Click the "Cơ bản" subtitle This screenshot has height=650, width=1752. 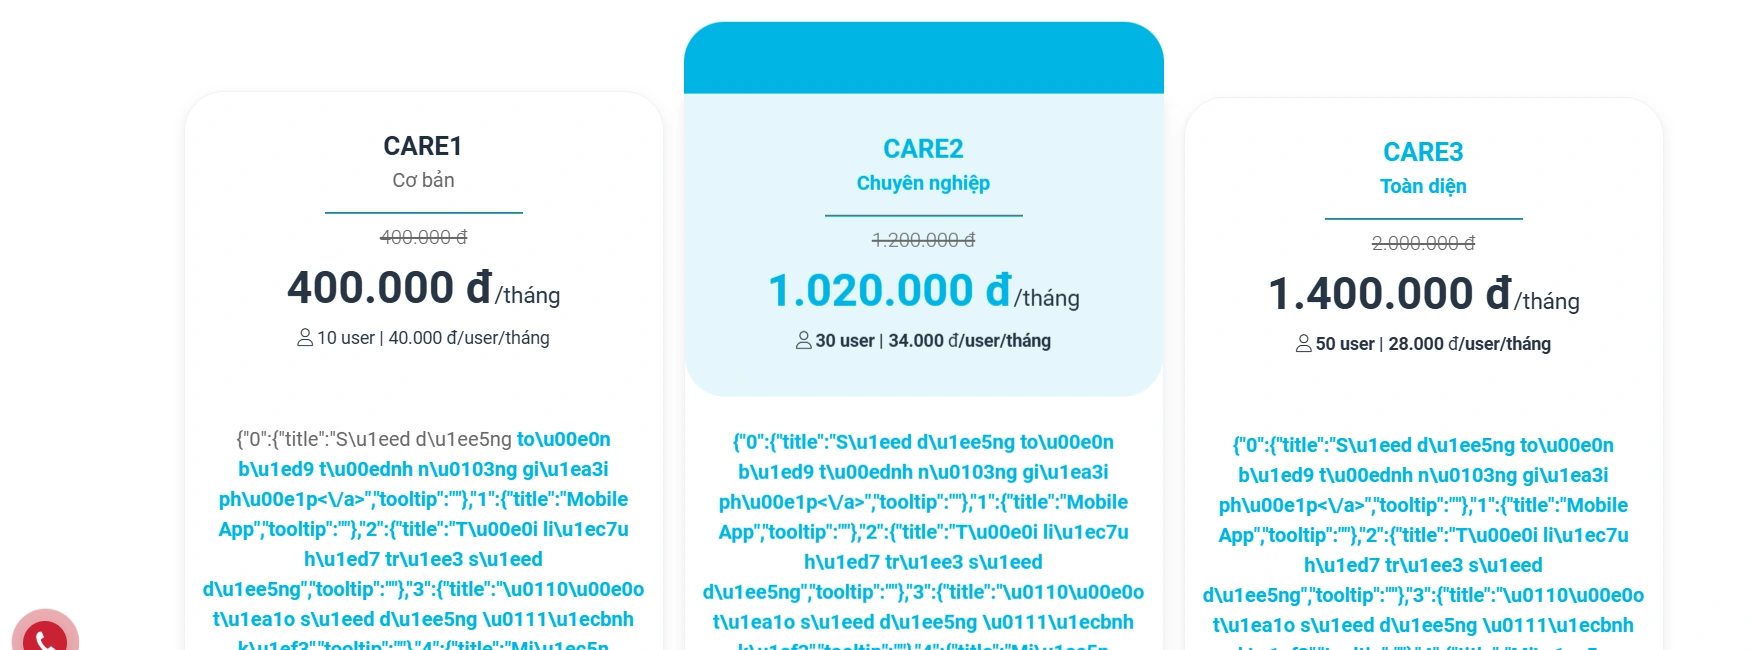[423, 180]
